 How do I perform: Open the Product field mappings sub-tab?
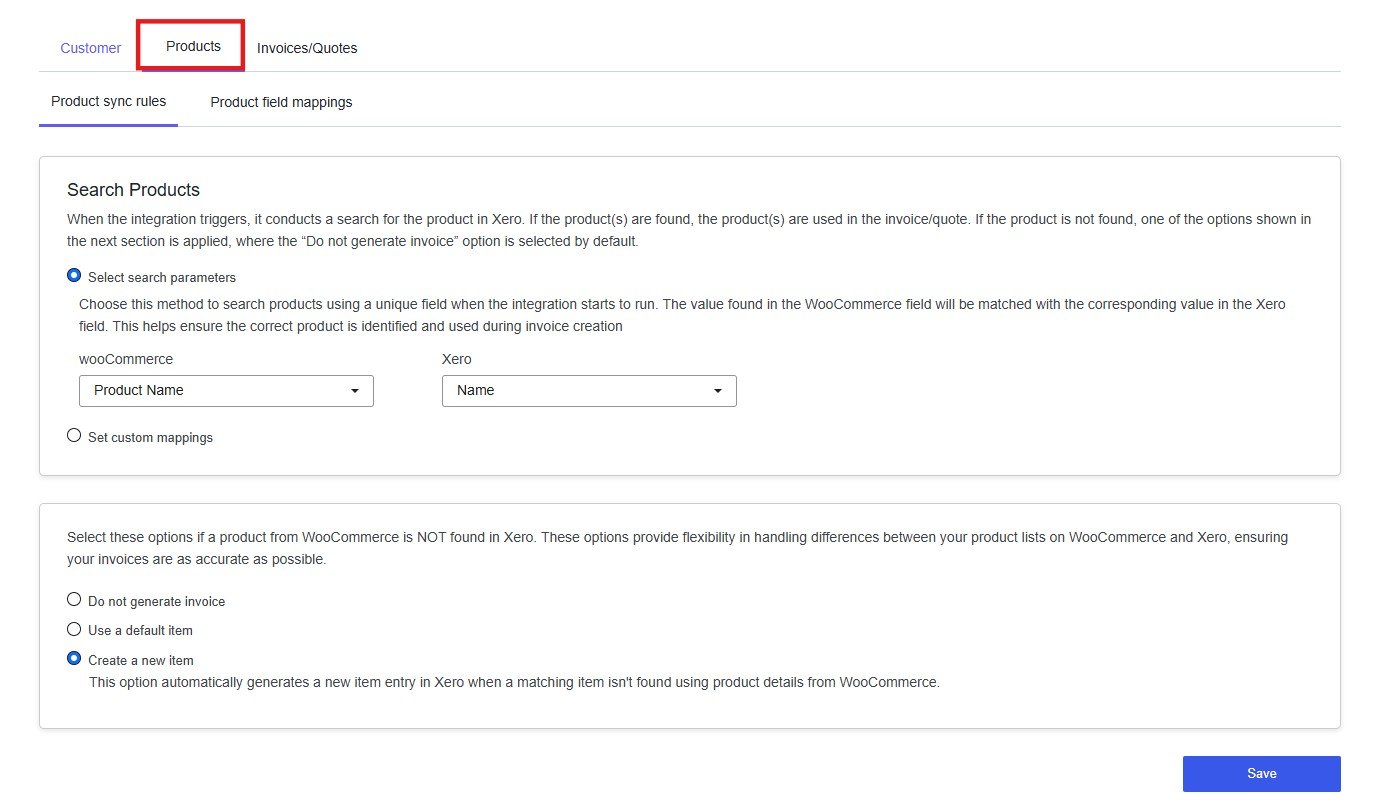pyautogui.click(x=281, y=102)
